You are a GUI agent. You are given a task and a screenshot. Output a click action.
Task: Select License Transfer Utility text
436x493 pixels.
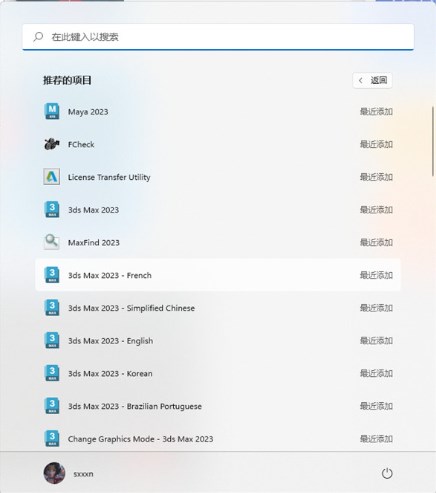pyautogui.click(x=109, y=177)
